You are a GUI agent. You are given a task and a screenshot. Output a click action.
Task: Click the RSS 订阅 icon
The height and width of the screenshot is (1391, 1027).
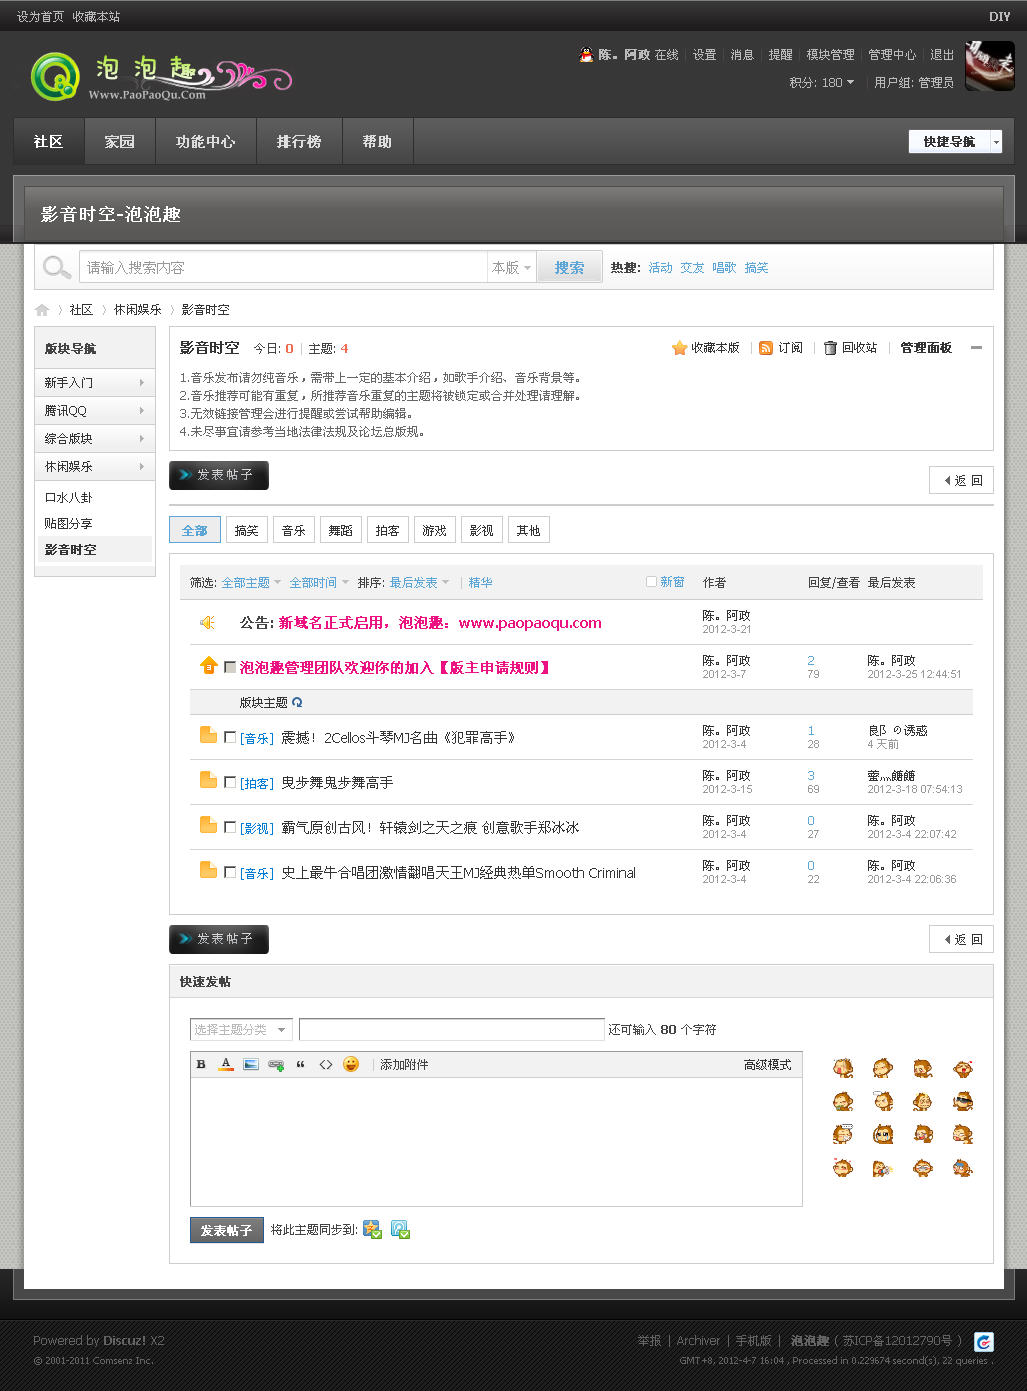766,348
